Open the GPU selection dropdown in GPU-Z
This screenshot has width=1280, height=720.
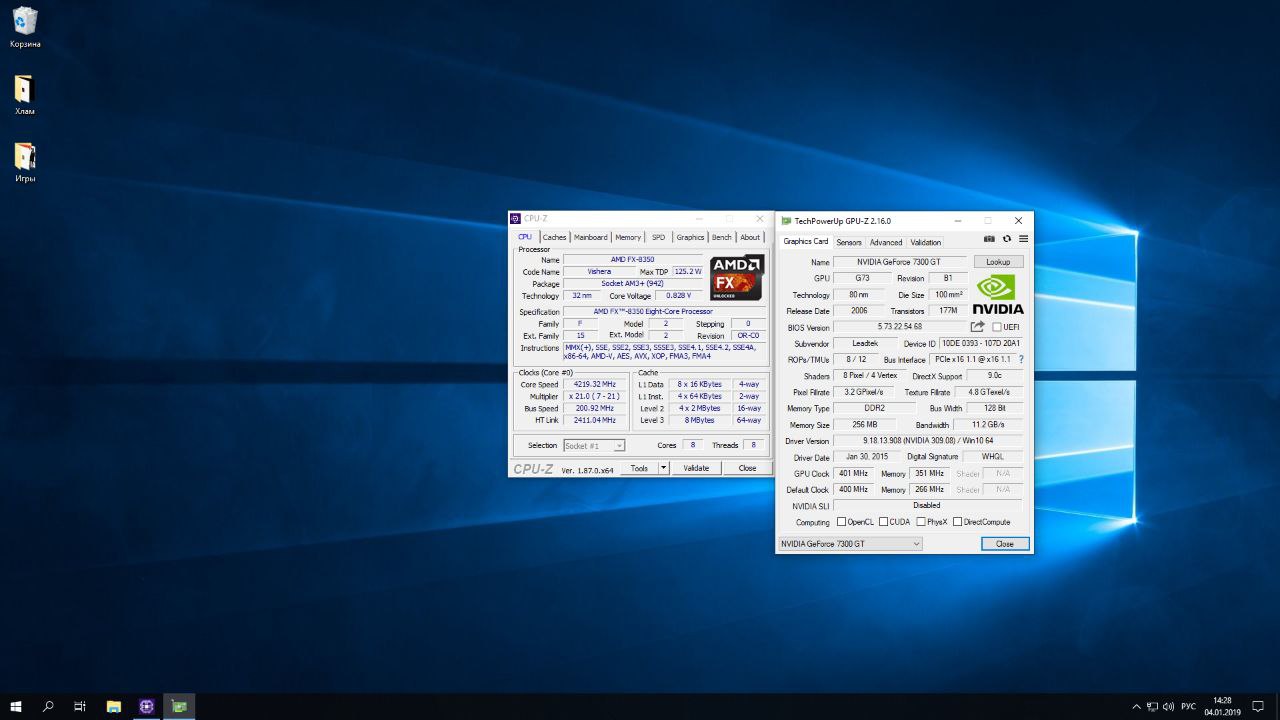pos(850,544)
